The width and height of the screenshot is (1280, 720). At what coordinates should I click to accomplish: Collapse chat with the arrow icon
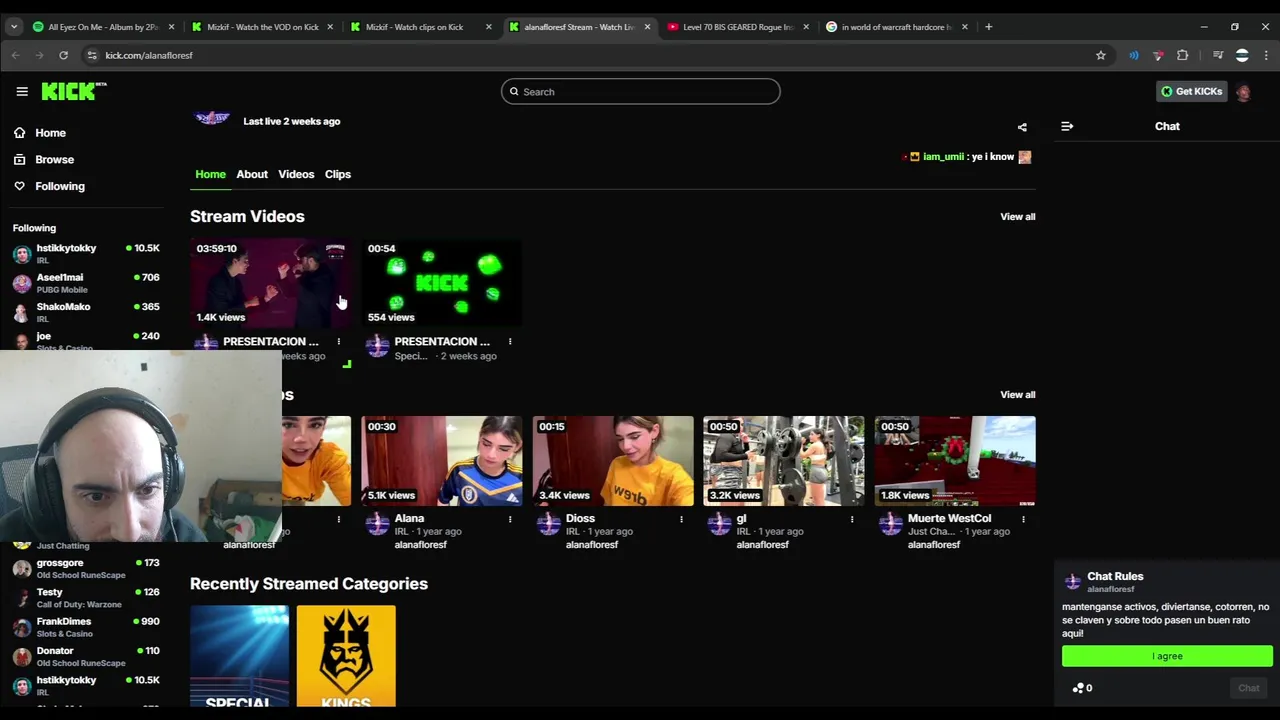pyautogui.click(x=1067, y=126)
